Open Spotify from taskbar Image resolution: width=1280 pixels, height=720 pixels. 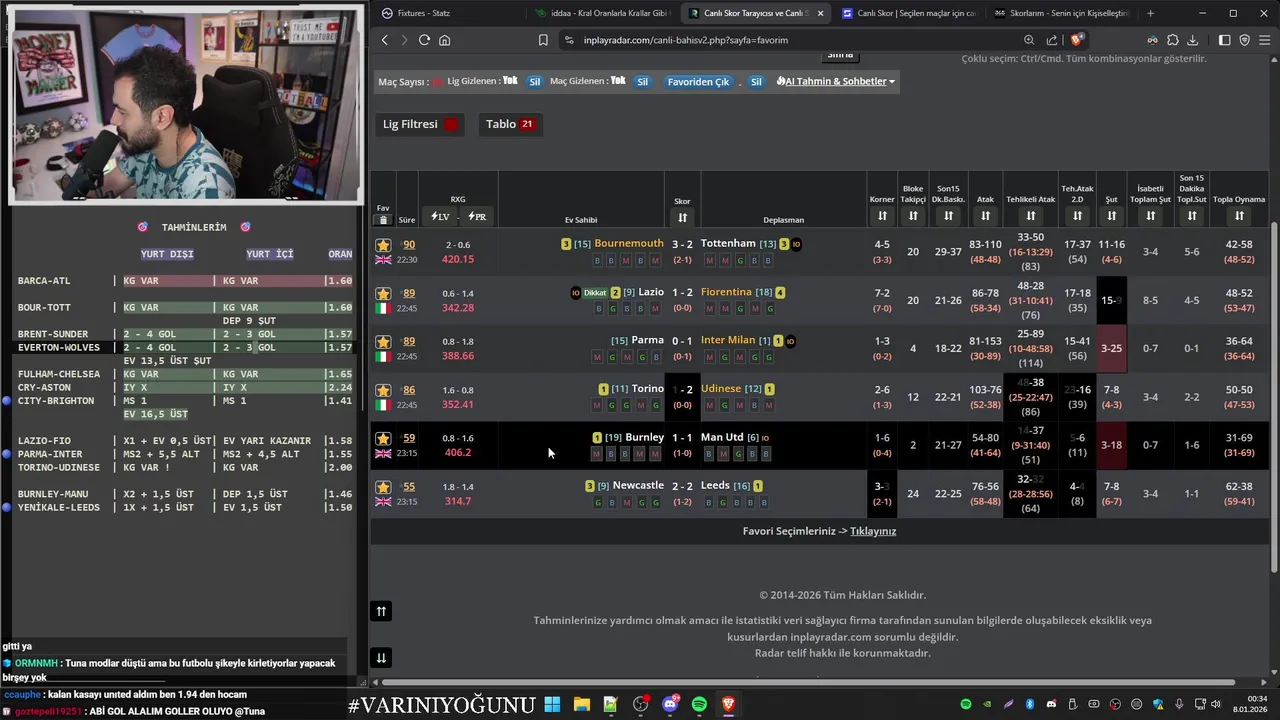pyautogui.click(x=699, y=704)
